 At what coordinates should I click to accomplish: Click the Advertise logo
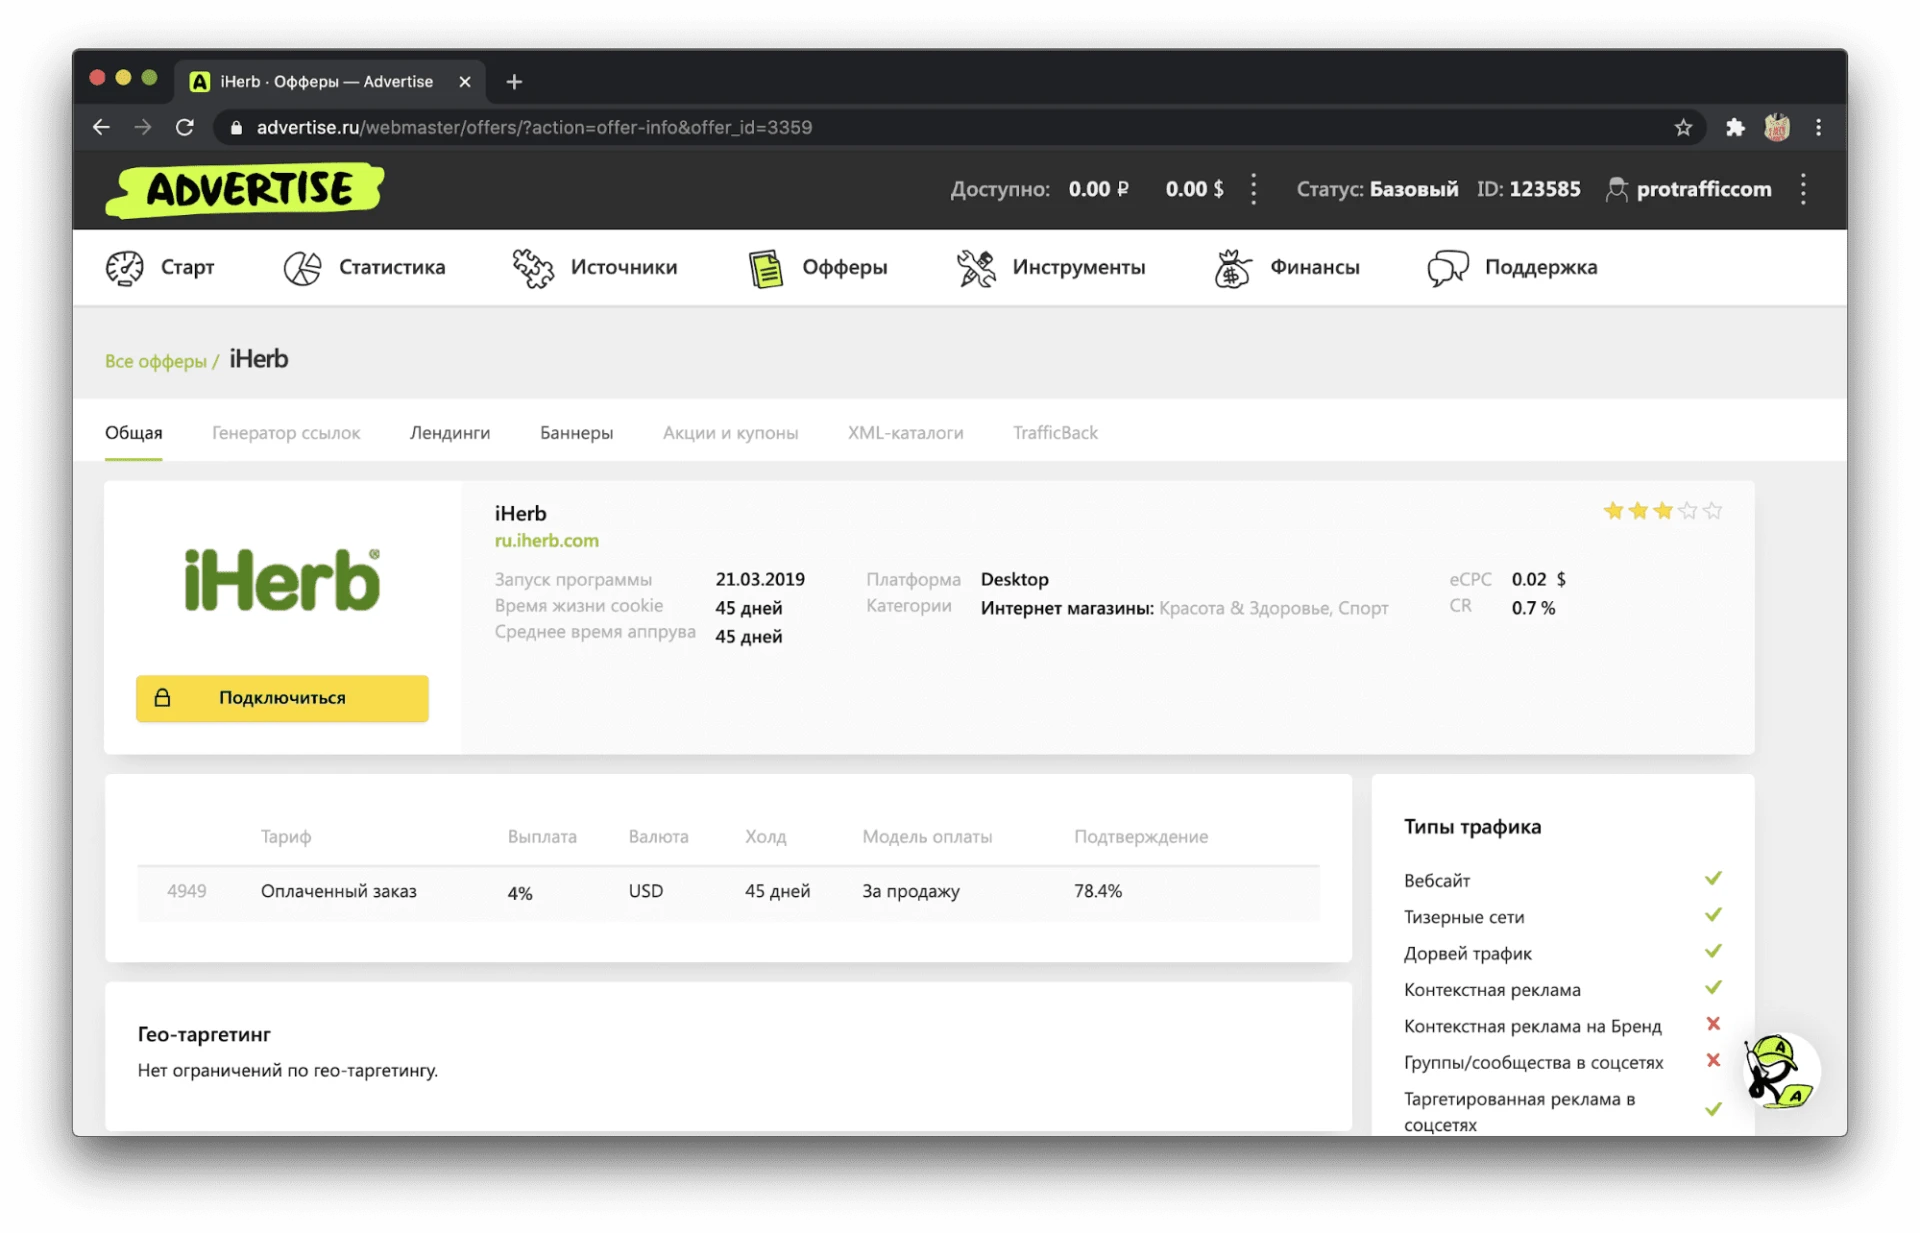[x=245, y=189]
